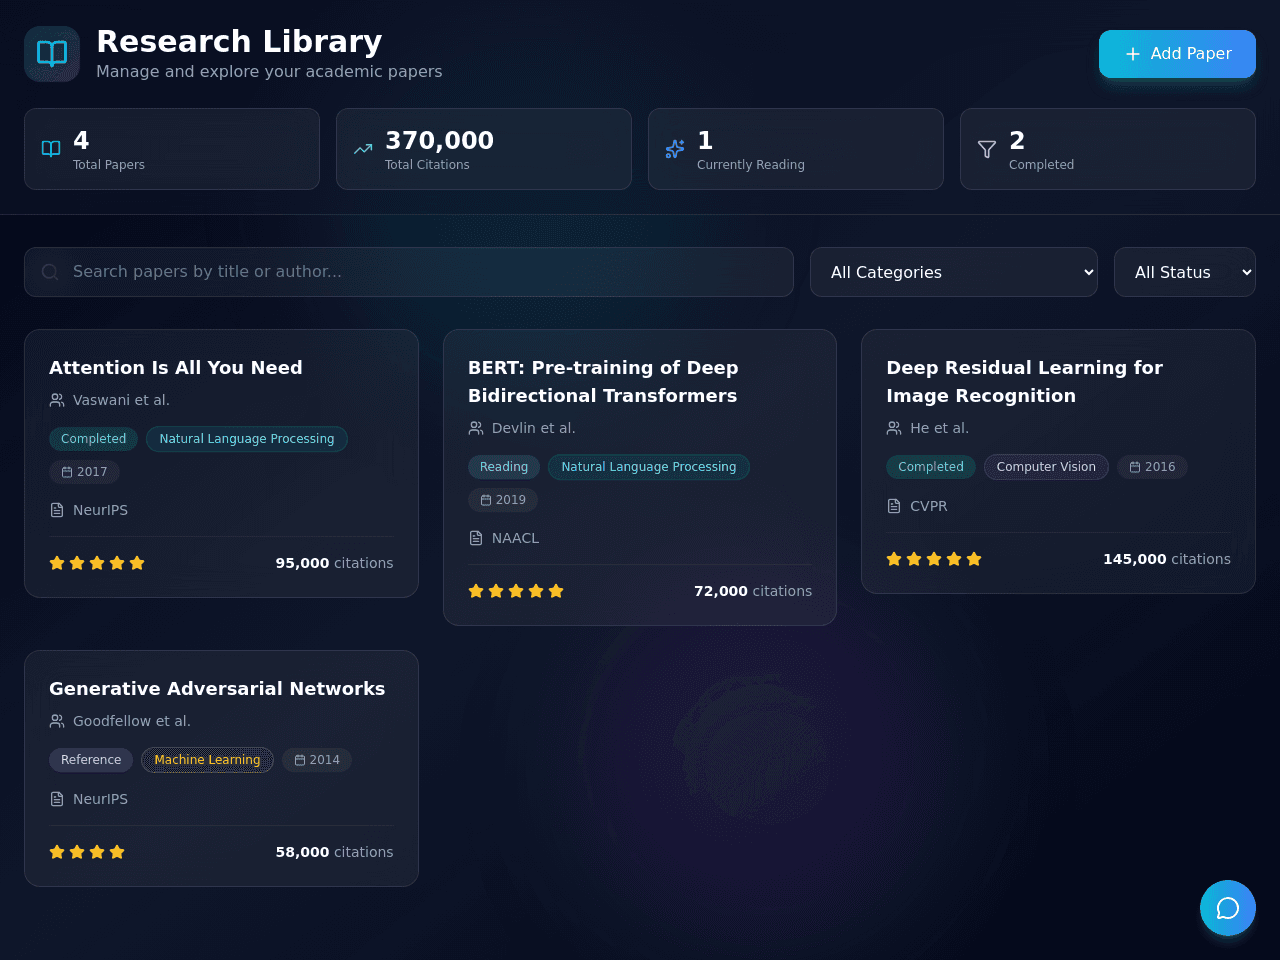
Task: Select the Computer Vision category tag
Action: (x=1046, y=467)
